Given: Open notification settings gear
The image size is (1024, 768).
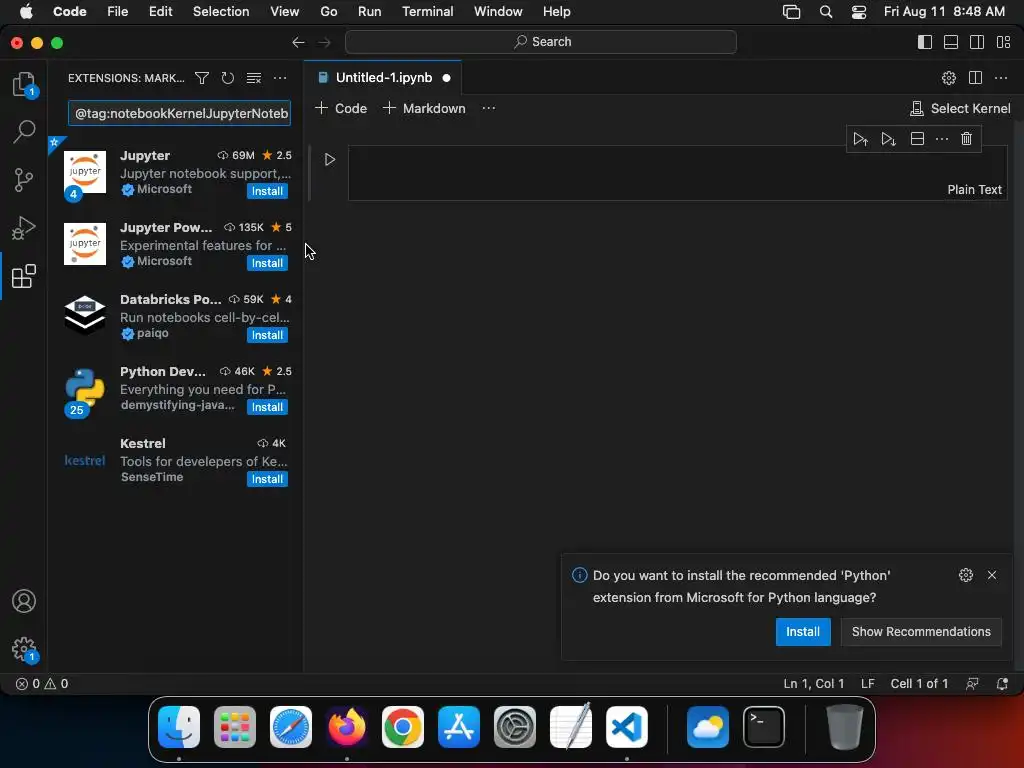Looking at the screenshot, I should tap(966, 575).
